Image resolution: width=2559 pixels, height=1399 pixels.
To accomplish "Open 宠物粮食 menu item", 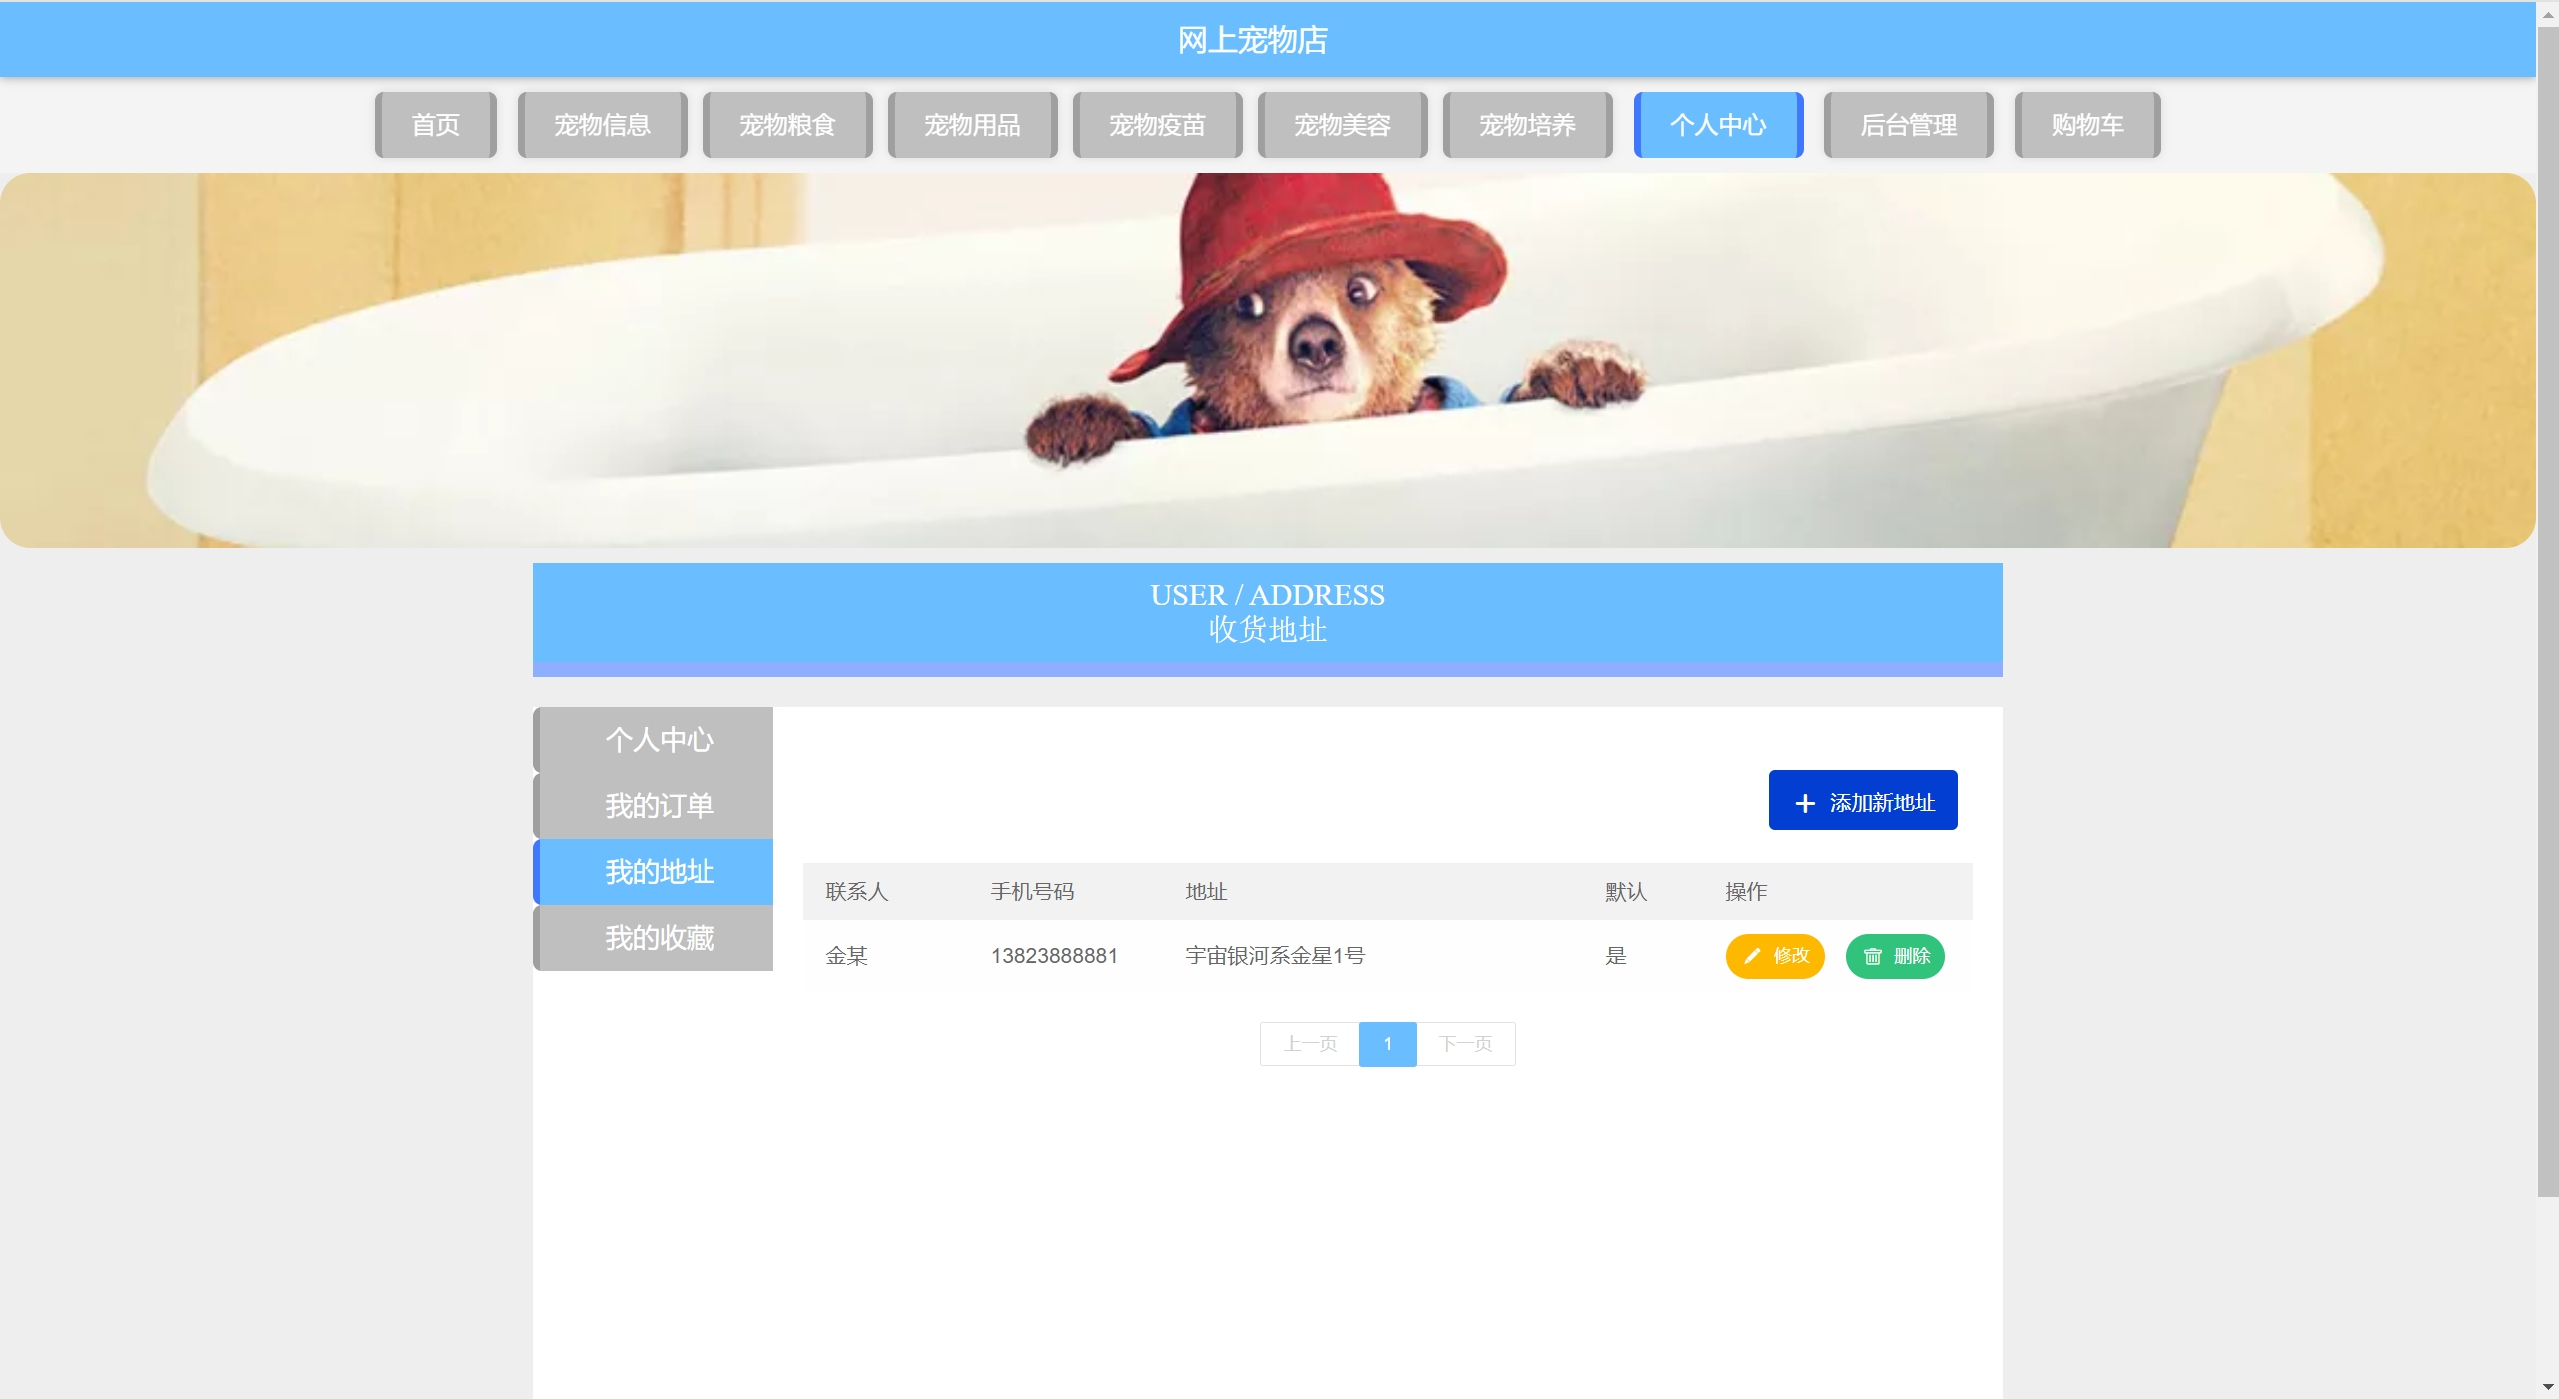I will [x=787, y=125].
